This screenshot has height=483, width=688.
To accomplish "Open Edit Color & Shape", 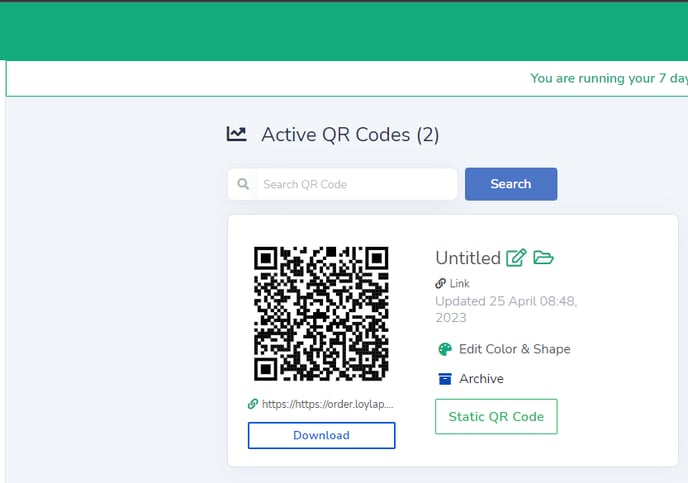I will click(x=514, y=349).
